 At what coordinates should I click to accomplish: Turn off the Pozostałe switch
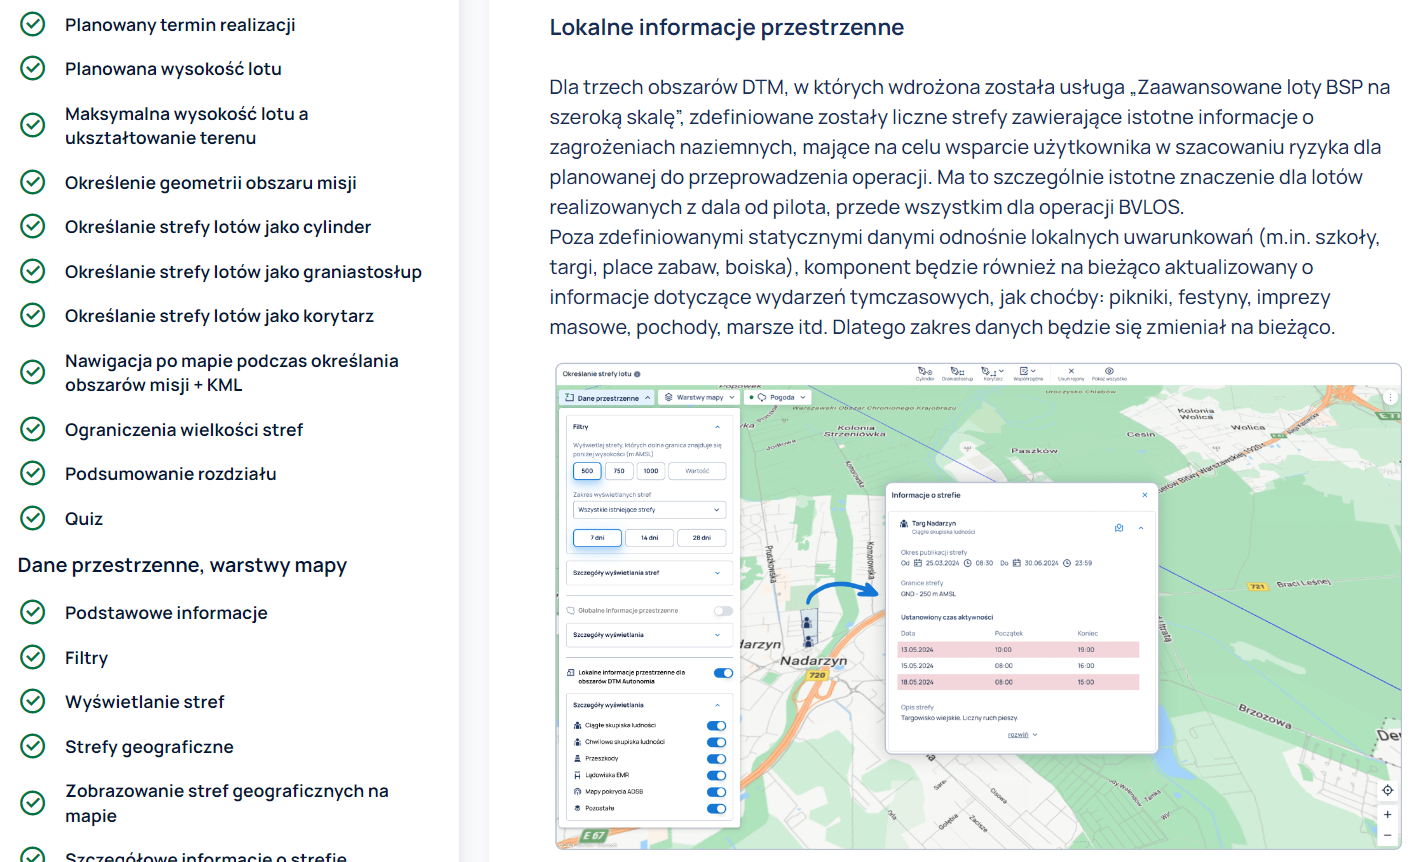[716, 808]
